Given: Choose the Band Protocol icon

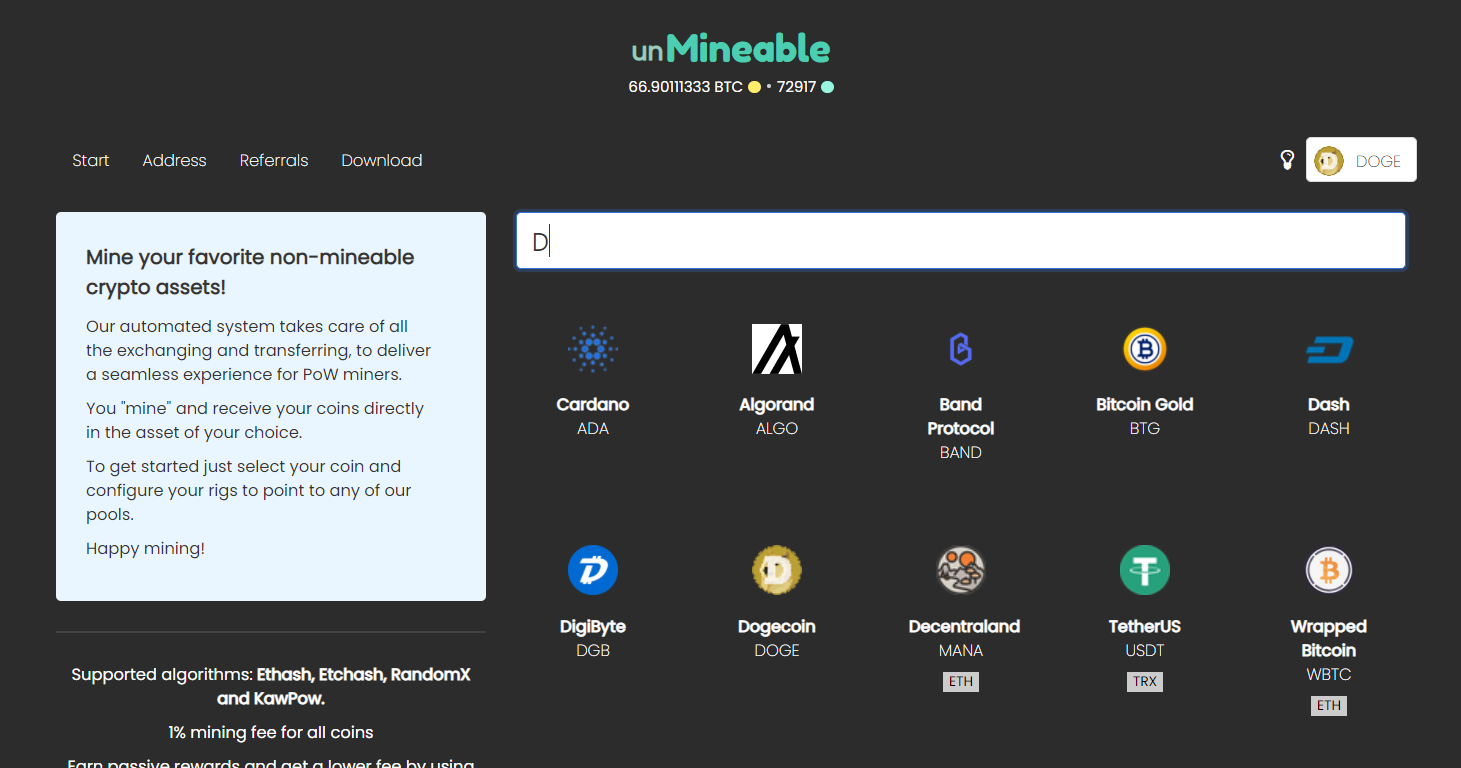Looking at the screenshot, I should pos(960,349).
